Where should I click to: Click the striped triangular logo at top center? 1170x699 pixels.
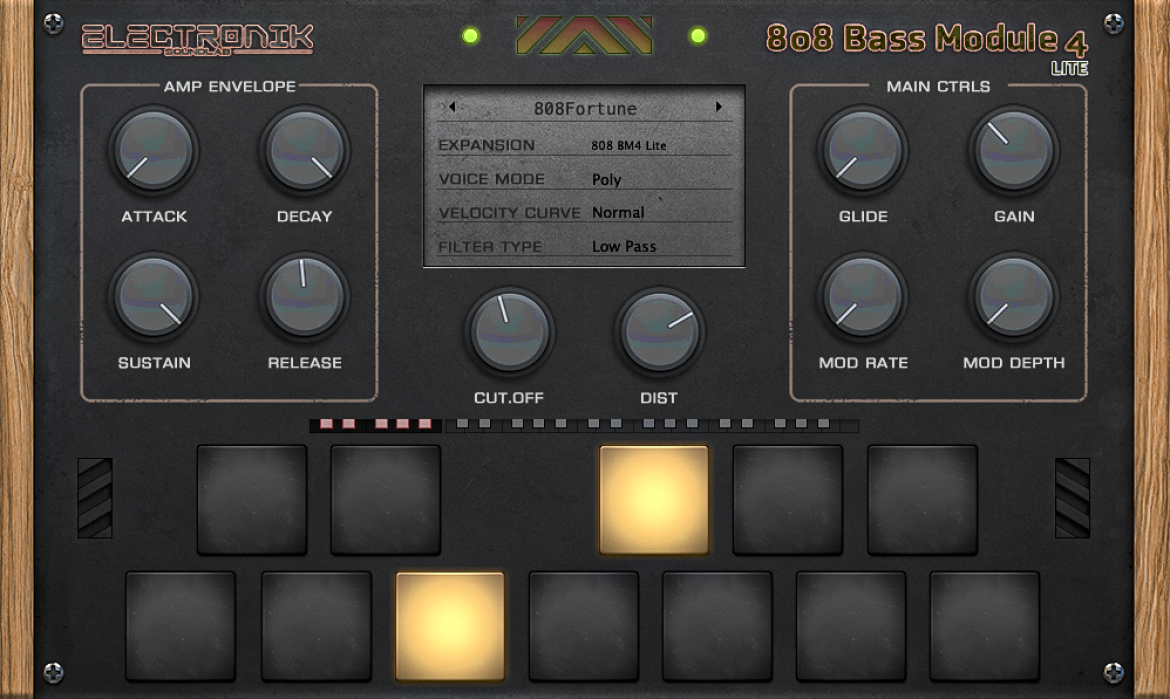click(584, 36)
